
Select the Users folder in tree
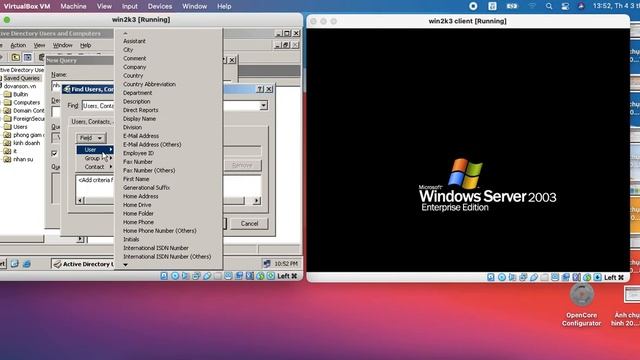pos(20,127)
